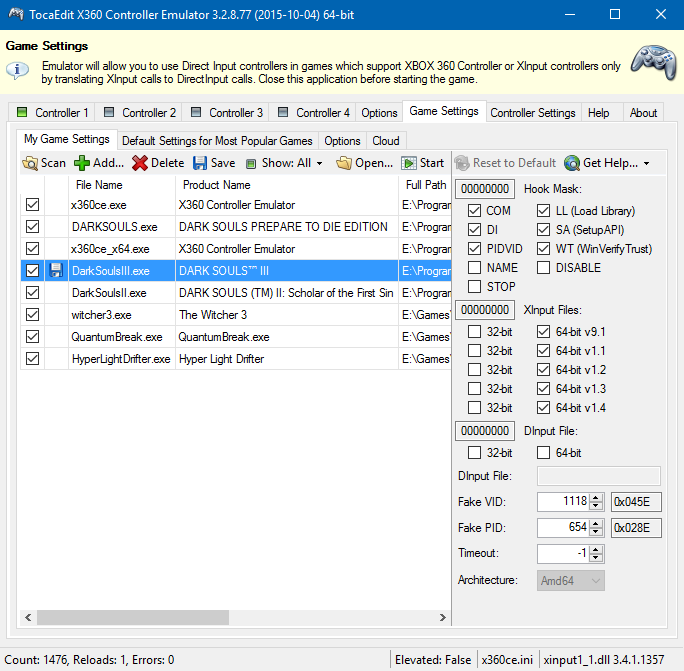Click the Save floppy disk icon in toolbar

[200, 163]
